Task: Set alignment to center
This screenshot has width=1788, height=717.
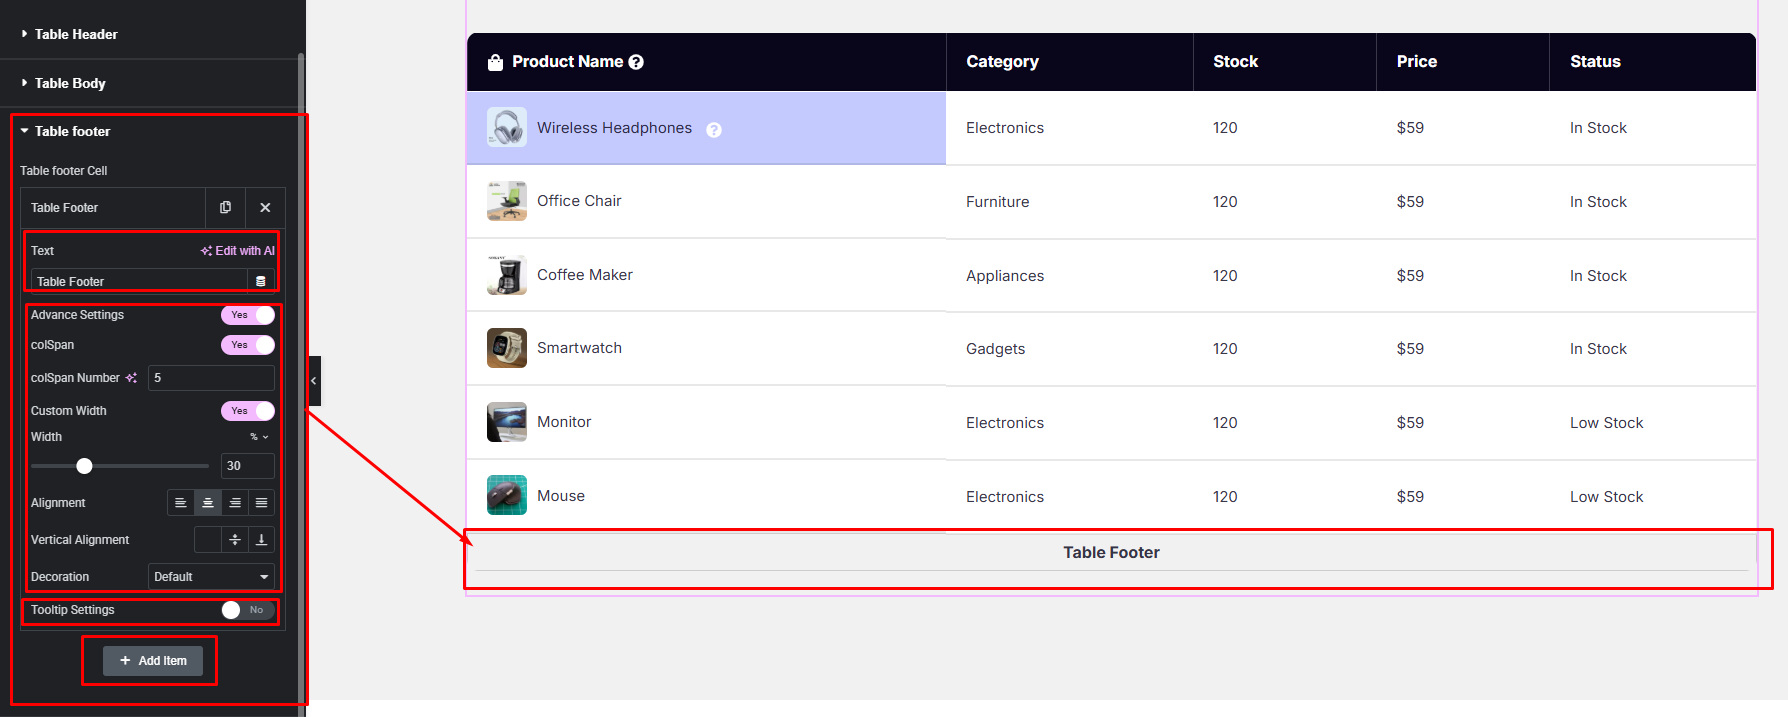Action: (208, 503)
